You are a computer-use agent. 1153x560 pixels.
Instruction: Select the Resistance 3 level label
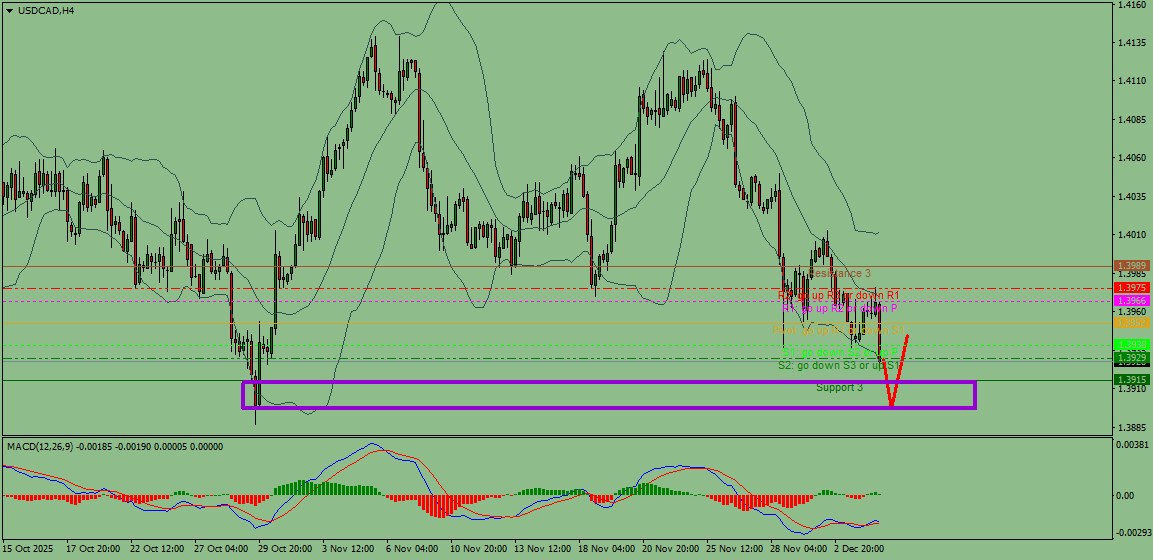pos(839,273)
